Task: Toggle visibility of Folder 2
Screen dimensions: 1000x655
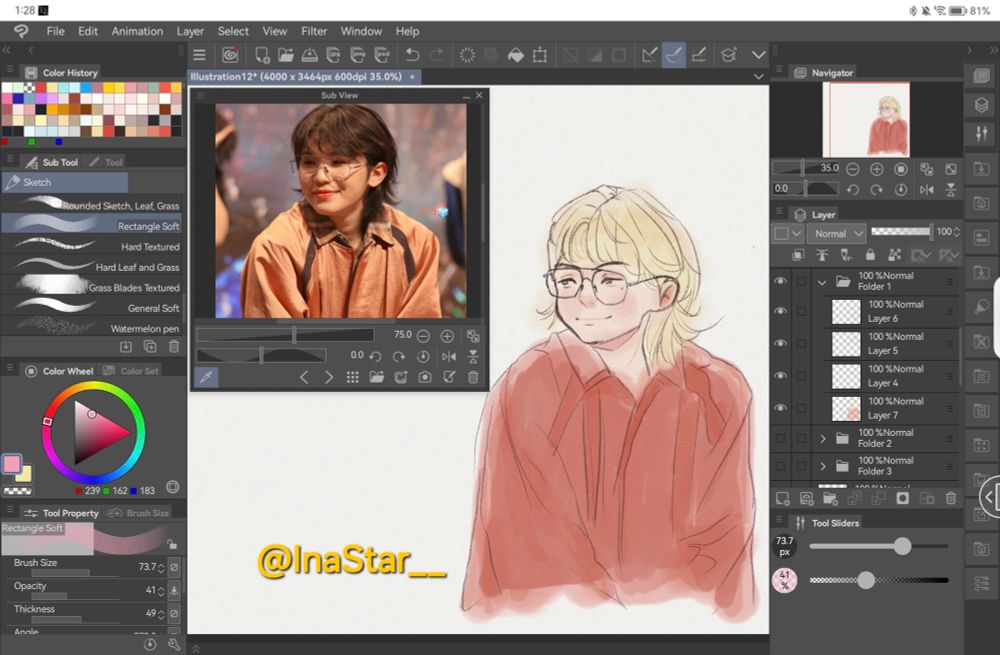Action: 782,440
